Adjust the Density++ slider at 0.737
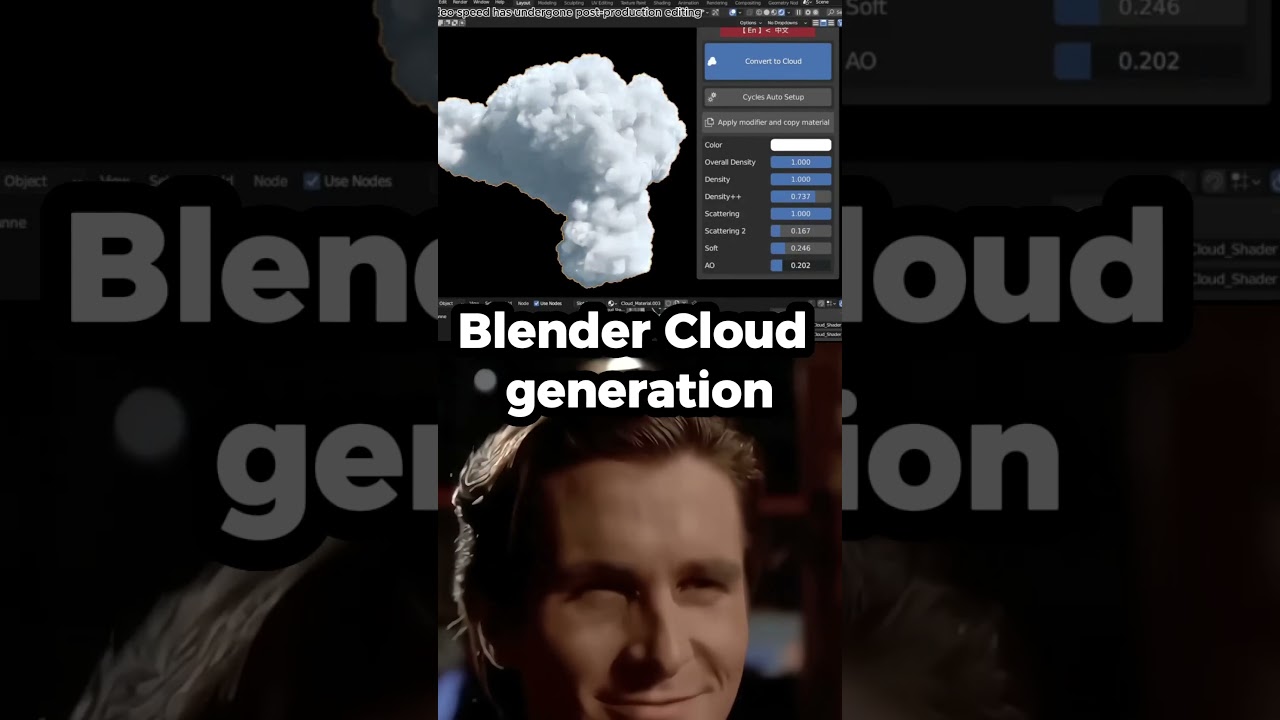This screenshot has width=1280, height=720. (801, 196)
